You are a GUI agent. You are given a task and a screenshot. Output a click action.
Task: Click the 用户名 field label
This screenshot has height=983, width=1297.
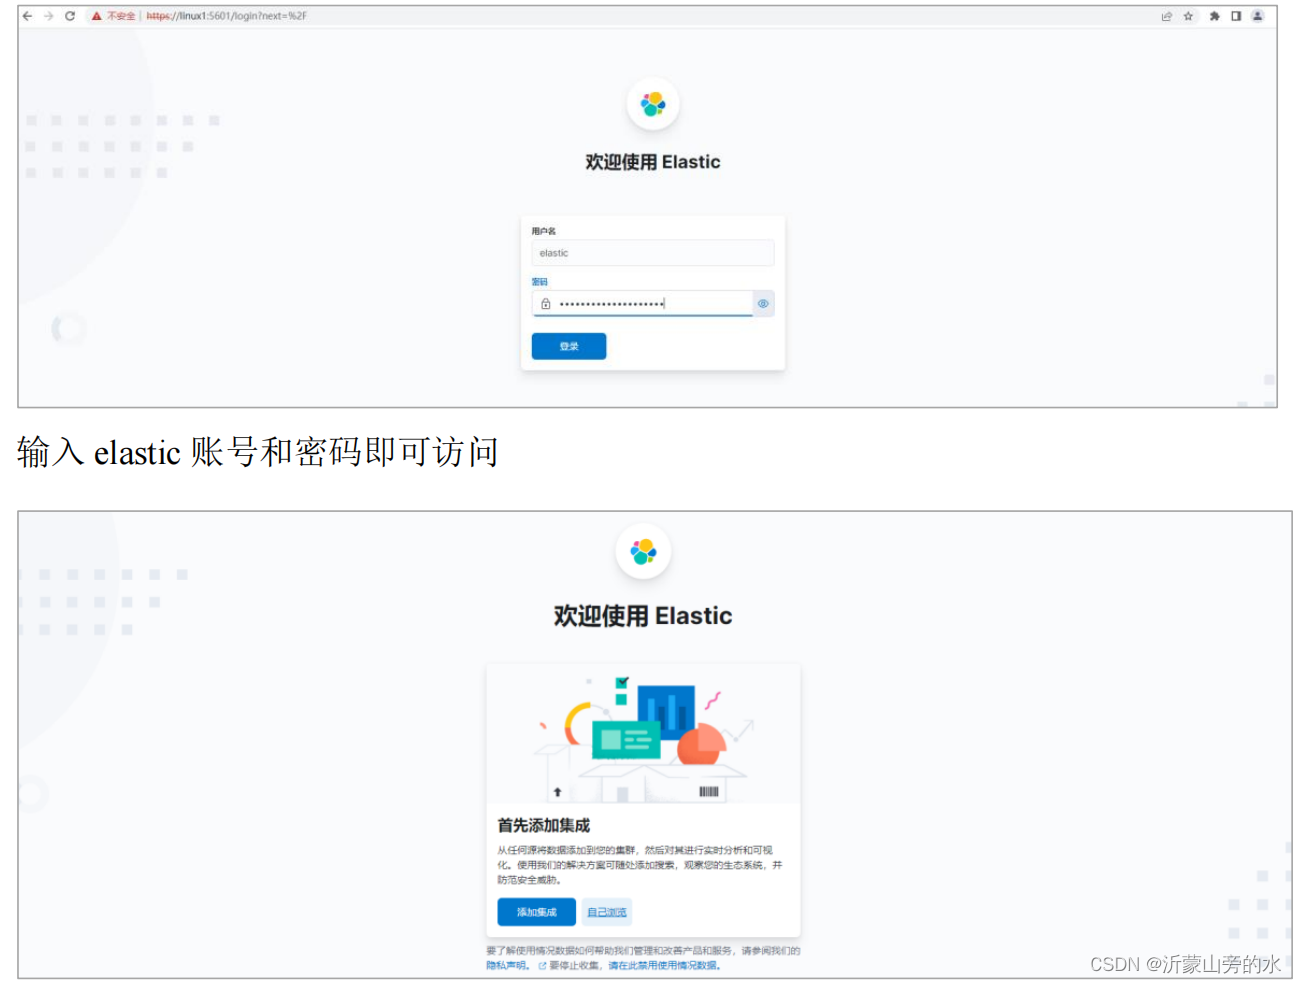coord(543,231)
